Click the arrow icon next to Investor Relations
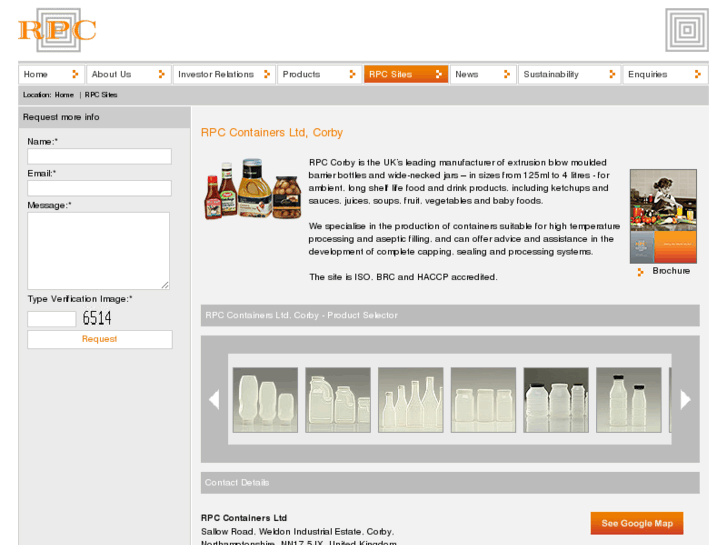This screenshot has height=545, width=727. [267, 74]
